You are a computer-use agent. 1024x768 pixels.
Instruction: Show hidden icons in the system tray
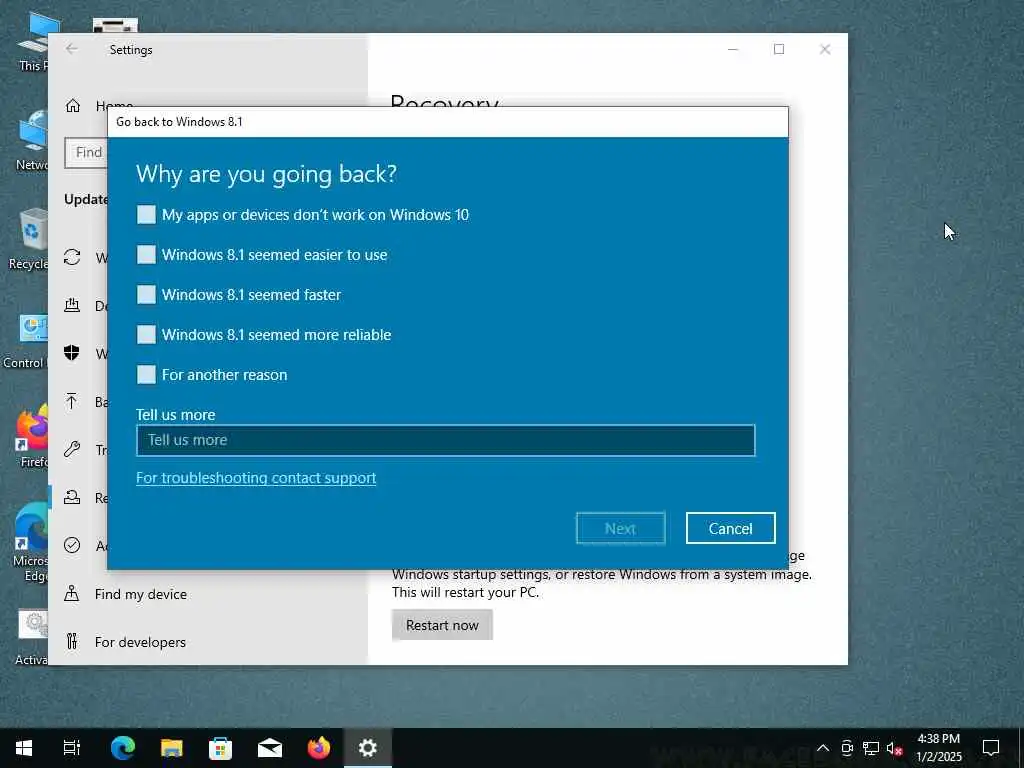823,748
